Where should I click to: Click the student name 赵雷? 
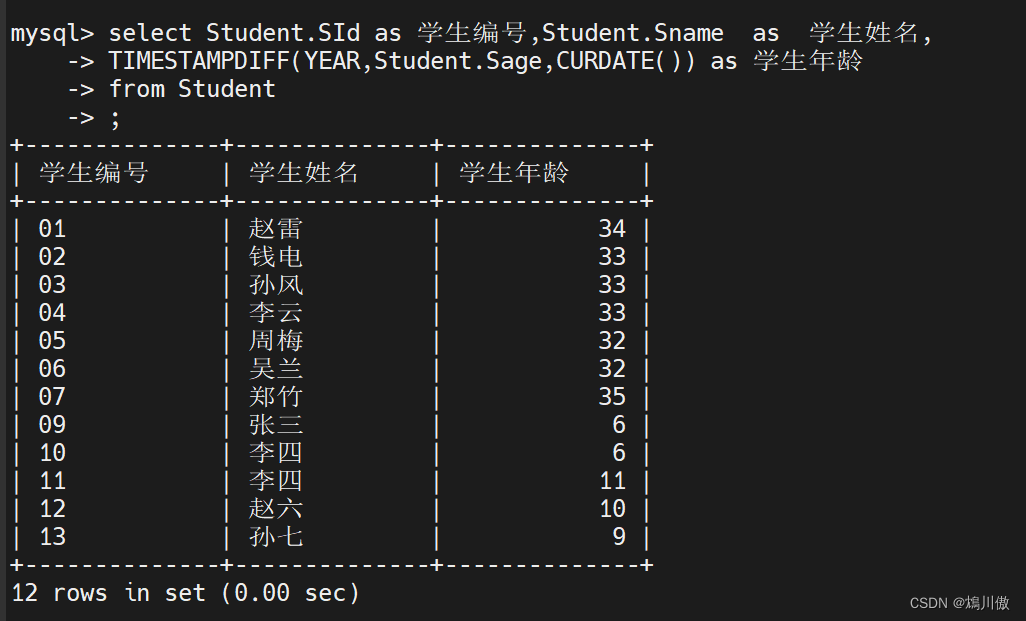(x=276, y=229)
